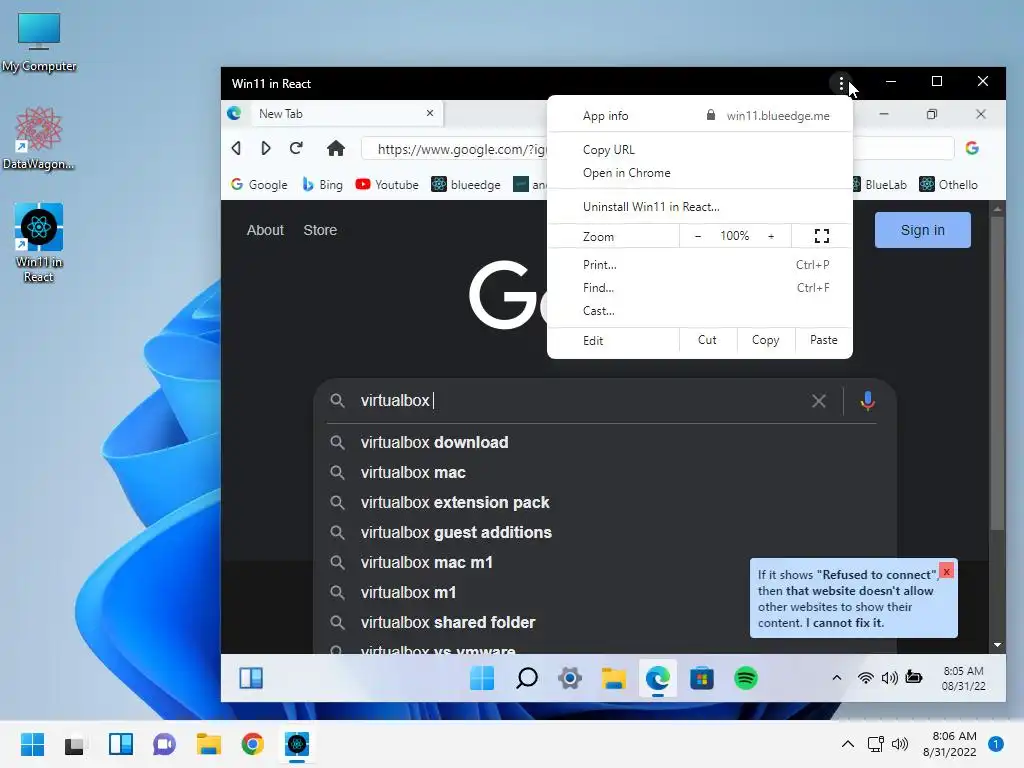Open the blueedge bookmark

(x=466, y=185)
